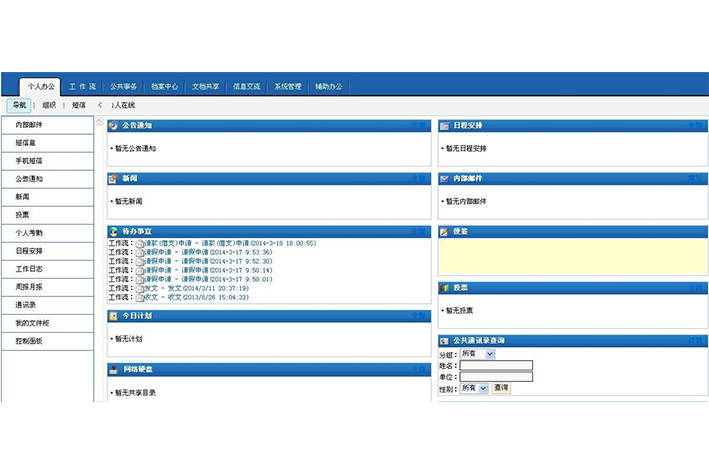
Task: Click the 待办事宜 panel header icon
Action: point(113,232)
